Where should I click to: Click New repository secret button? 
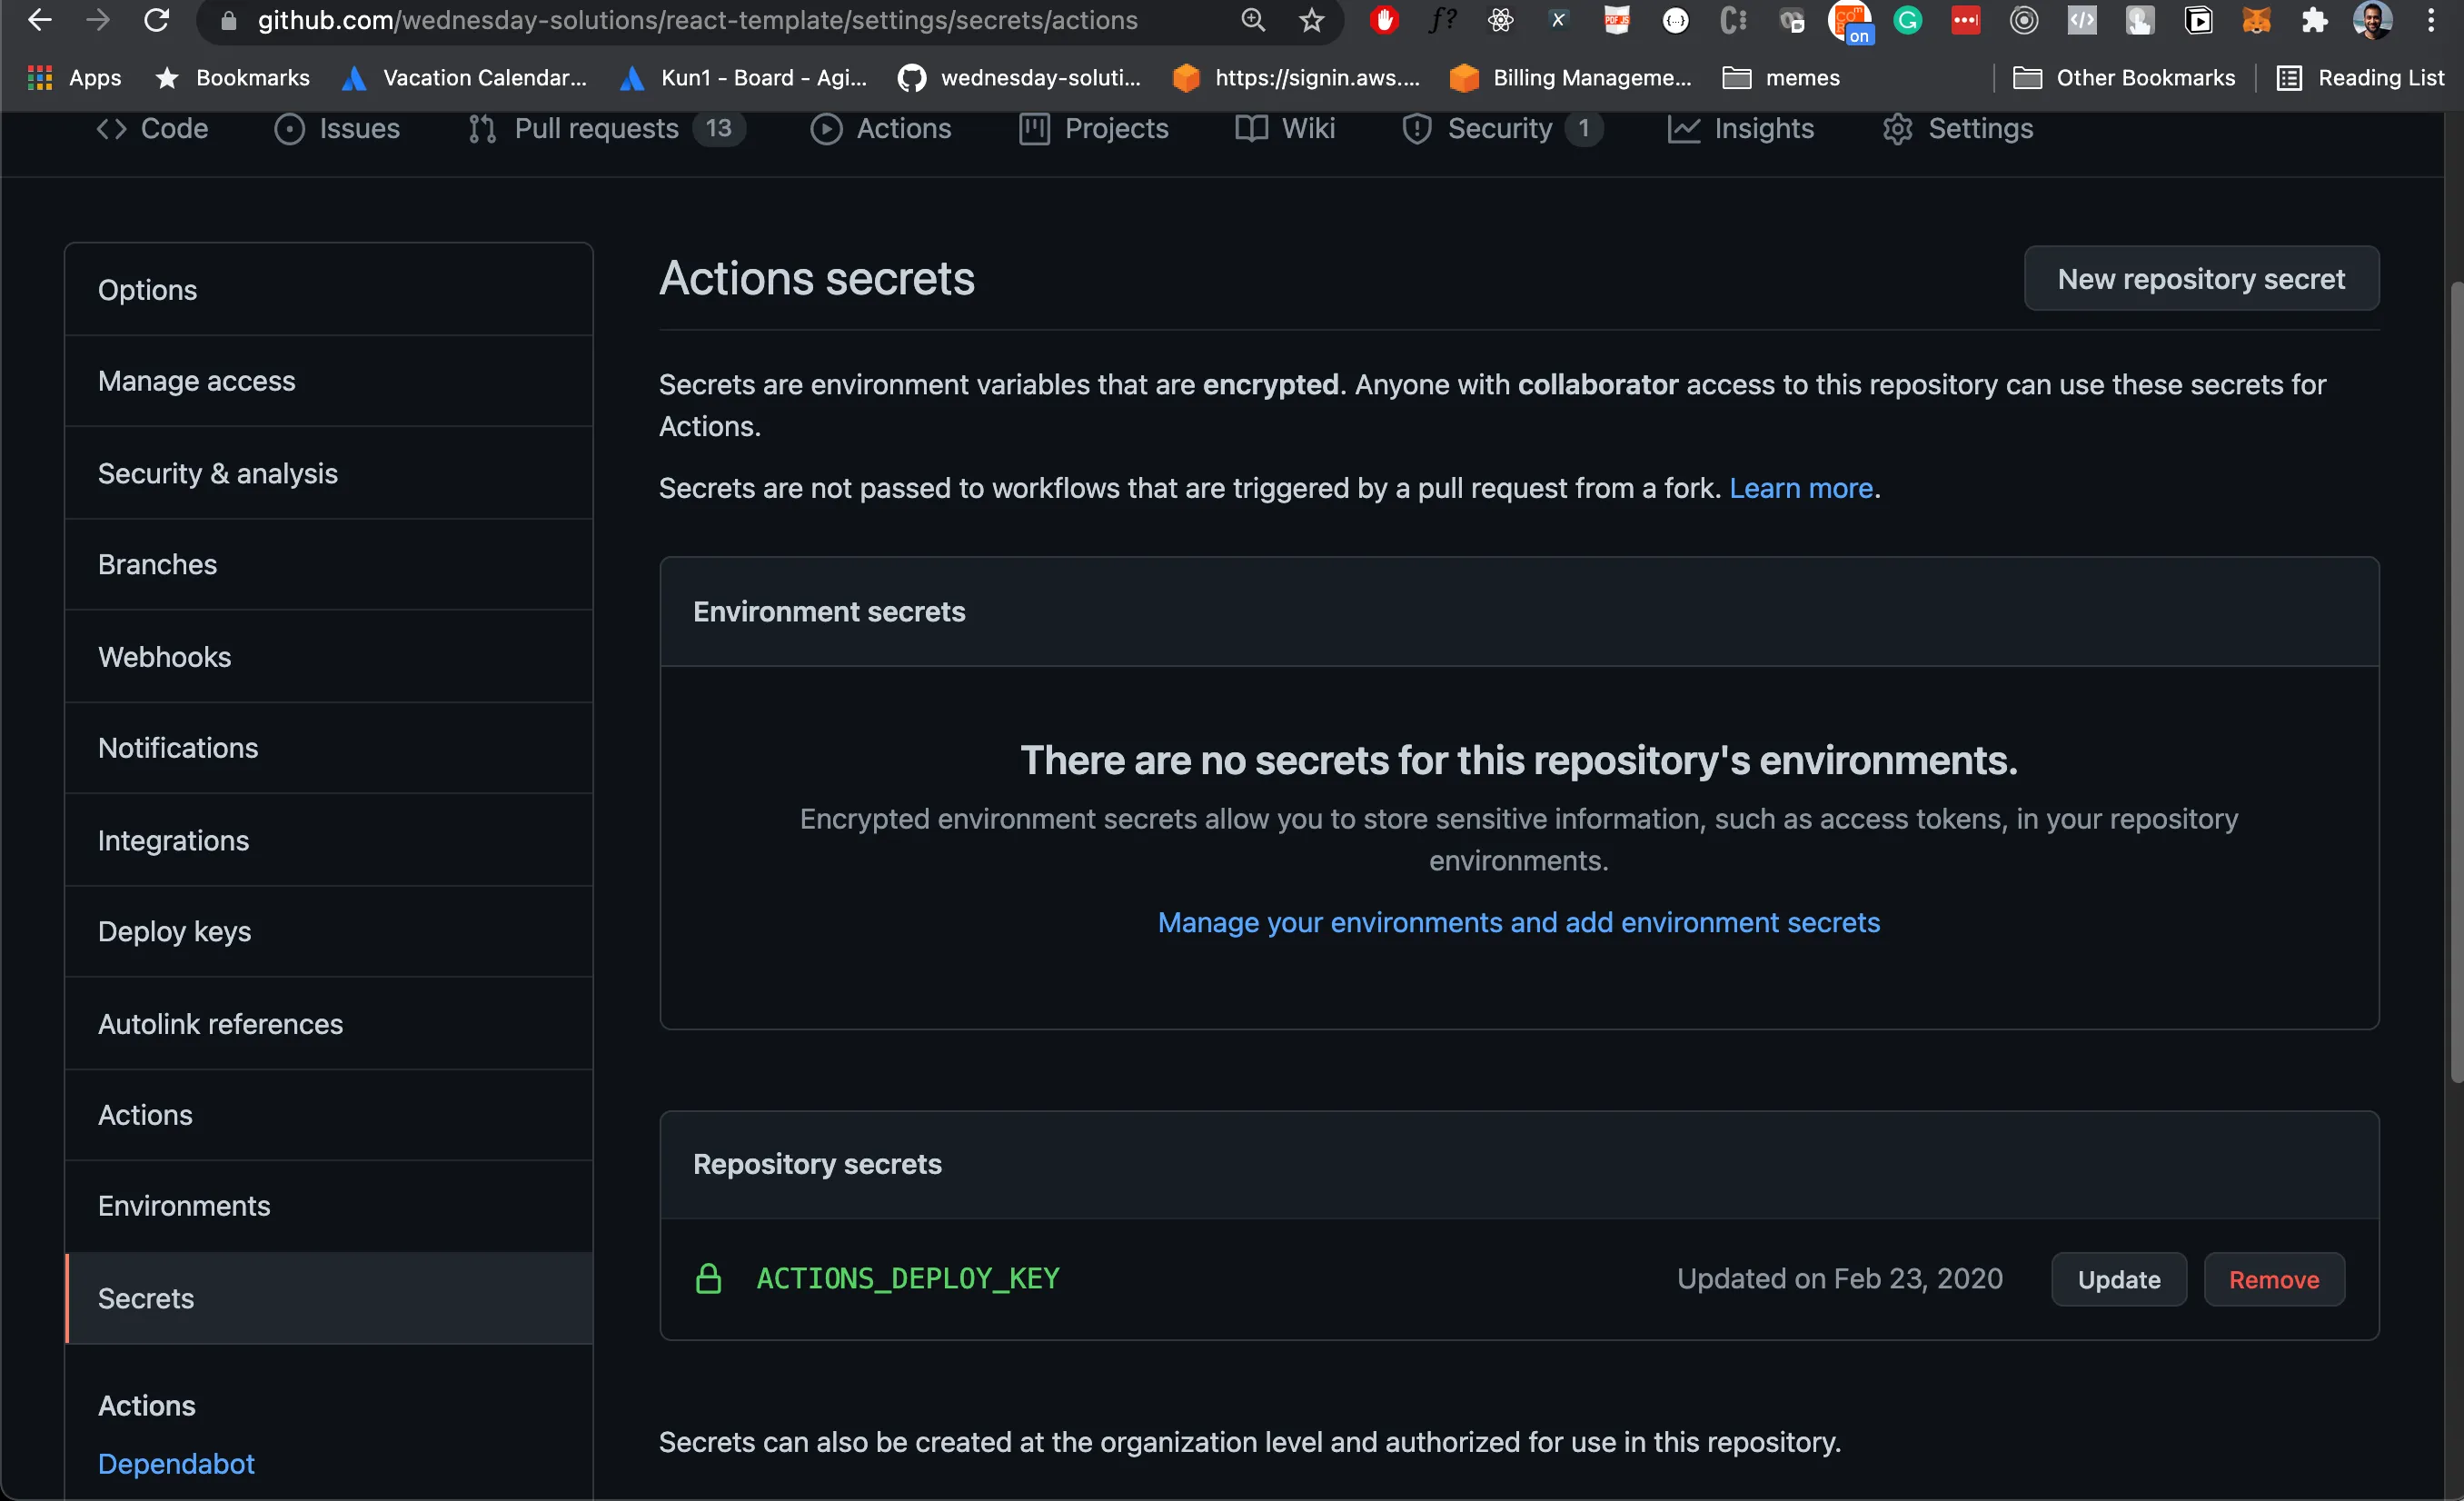coord(2201,279)
